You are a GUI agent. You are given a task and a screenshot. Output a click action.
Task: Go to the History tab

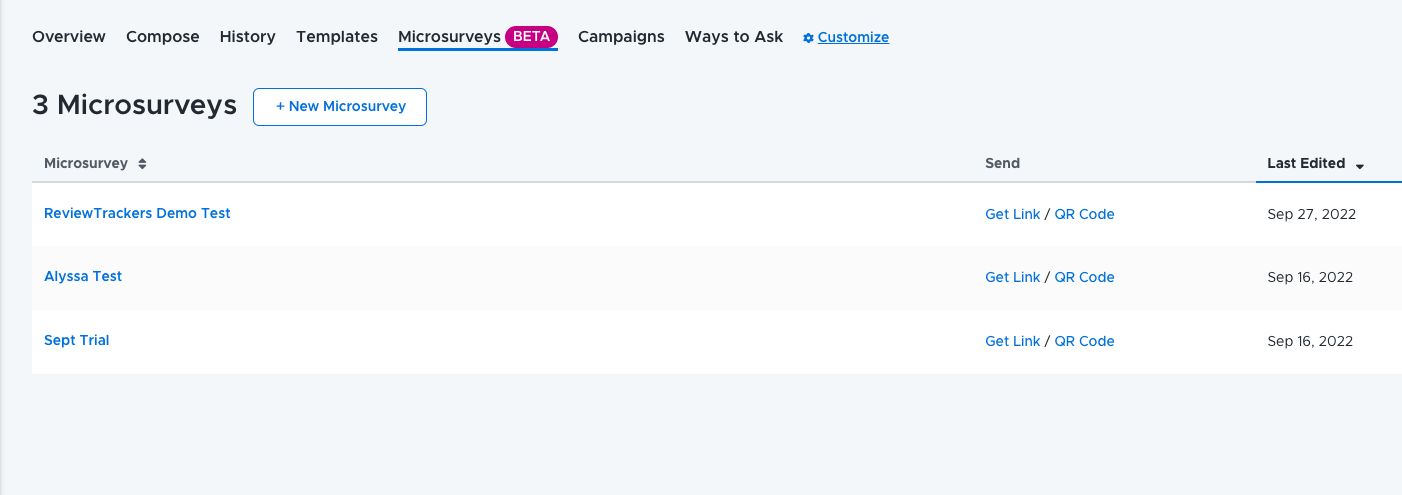(x=248, y=37)
